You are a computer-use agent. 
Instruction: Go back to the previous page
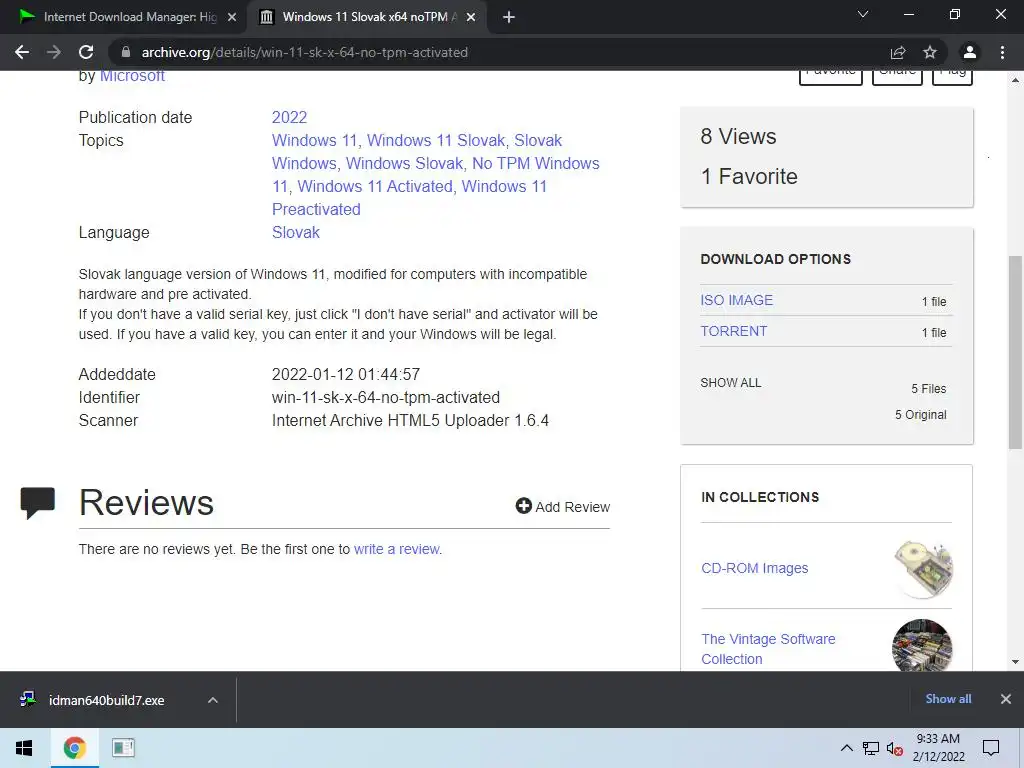pyautogui.click(x=22, y=52)
